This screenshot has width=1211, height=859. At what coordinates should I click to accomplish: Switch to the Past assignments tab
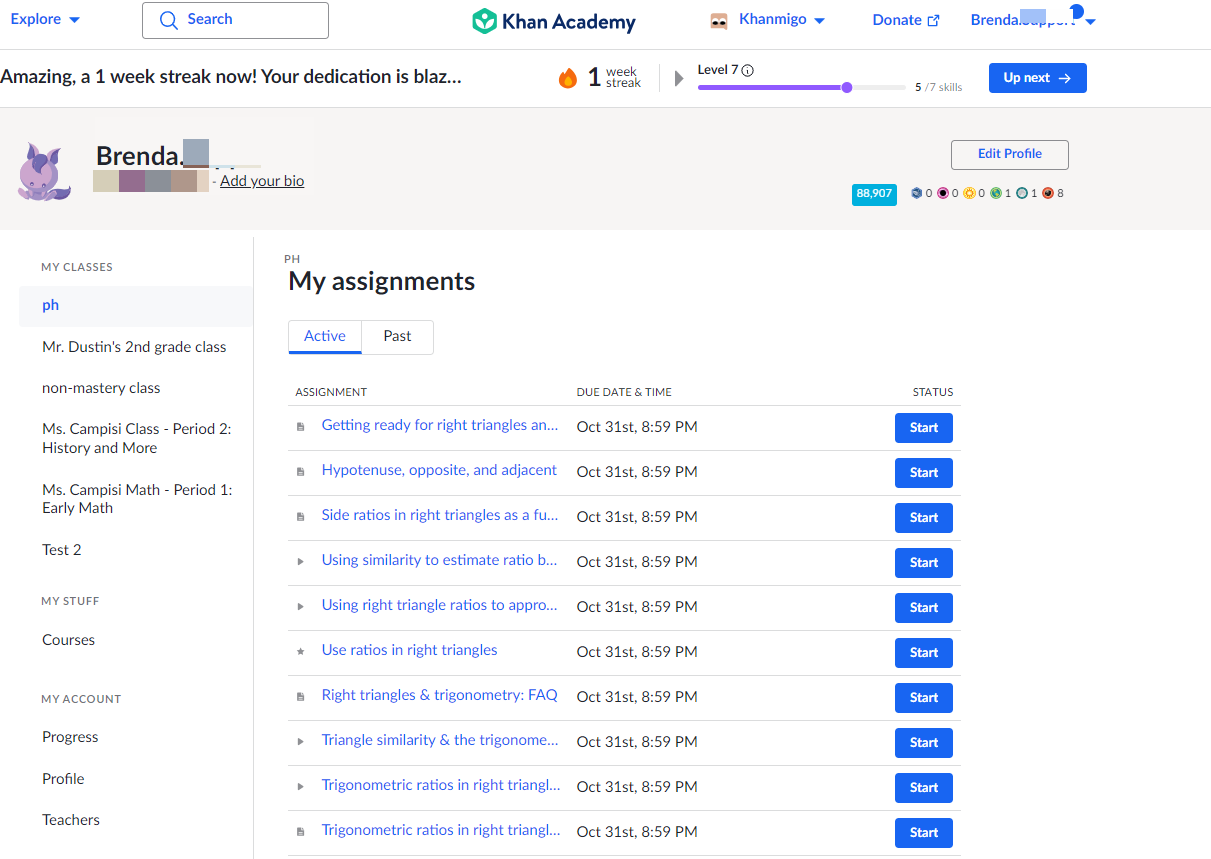click(397, 337)
